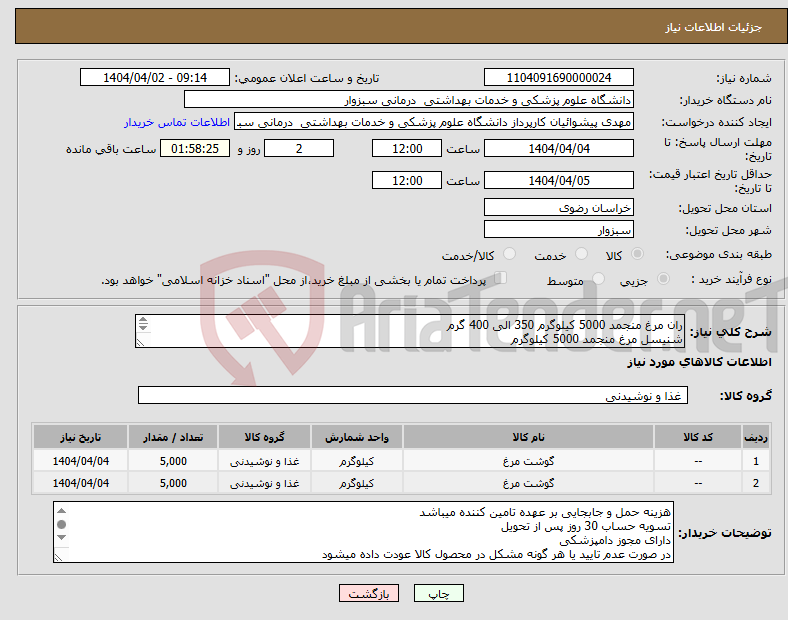Click the announcement date field 1404/04/02 - 09:14
The height and width of the screenshot is (620, 788).
[x=155, y=77]
